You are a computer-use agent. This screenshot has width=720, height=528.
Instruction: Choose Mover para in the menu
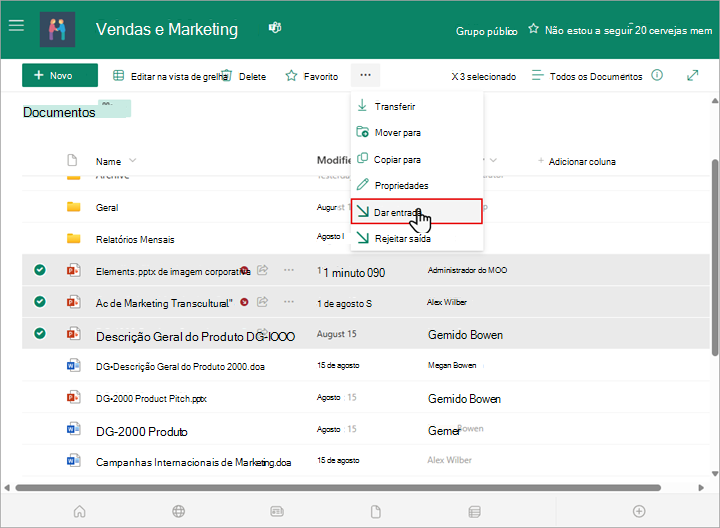coord(417,132)
